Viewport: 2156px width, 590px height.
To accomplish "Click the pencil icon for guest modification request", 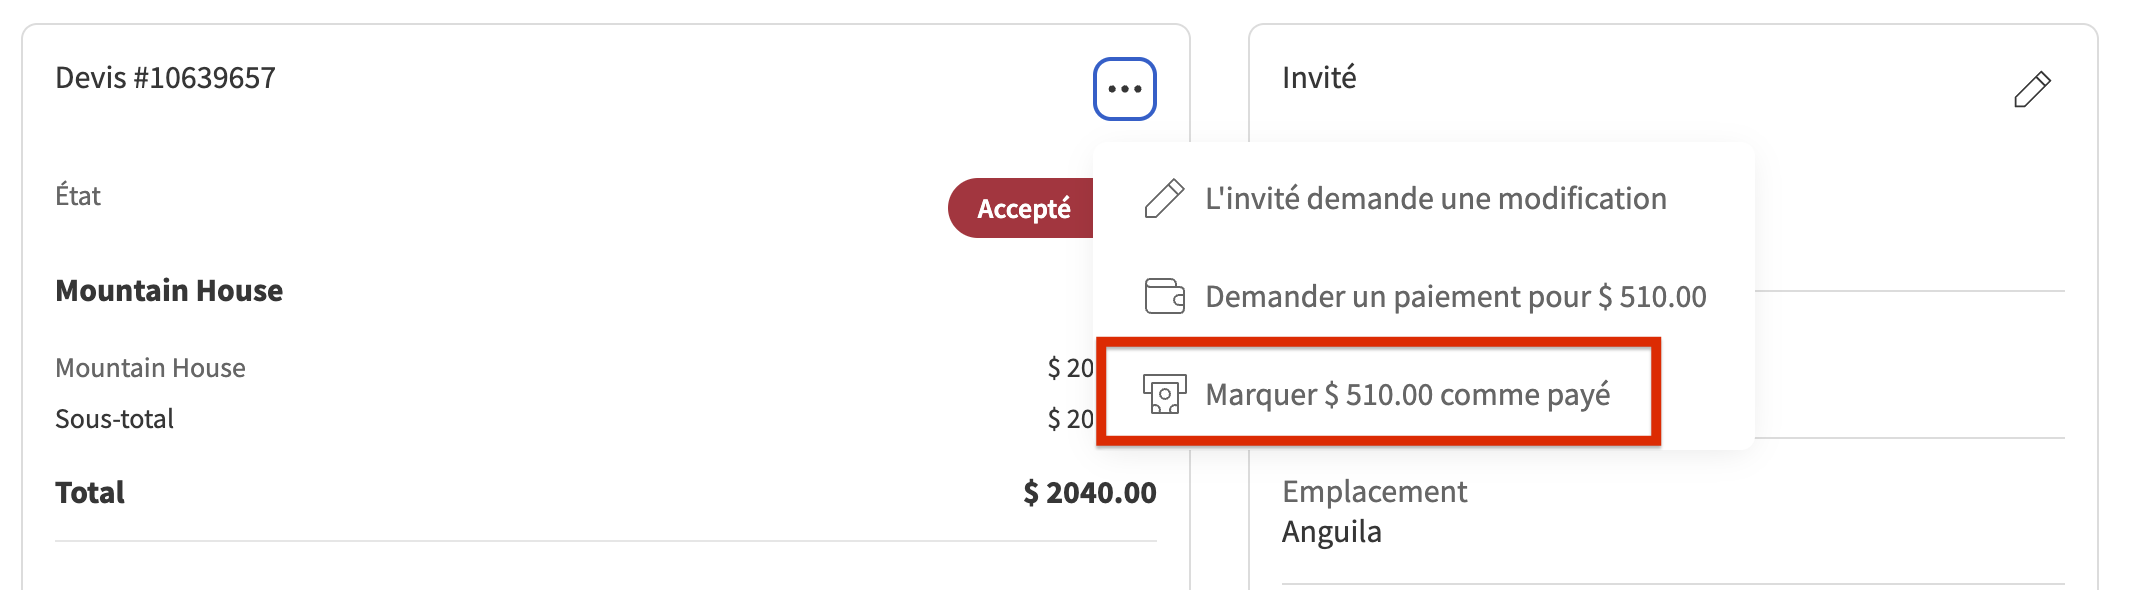I will pos(1164,198).
